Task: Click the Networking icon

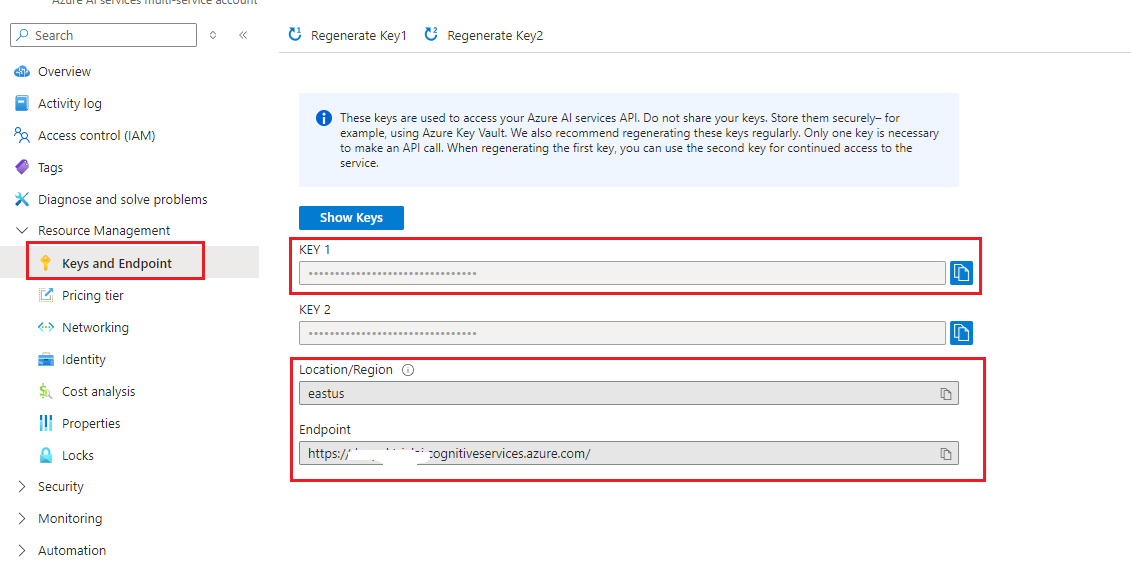Action: (x=46, y=327)
